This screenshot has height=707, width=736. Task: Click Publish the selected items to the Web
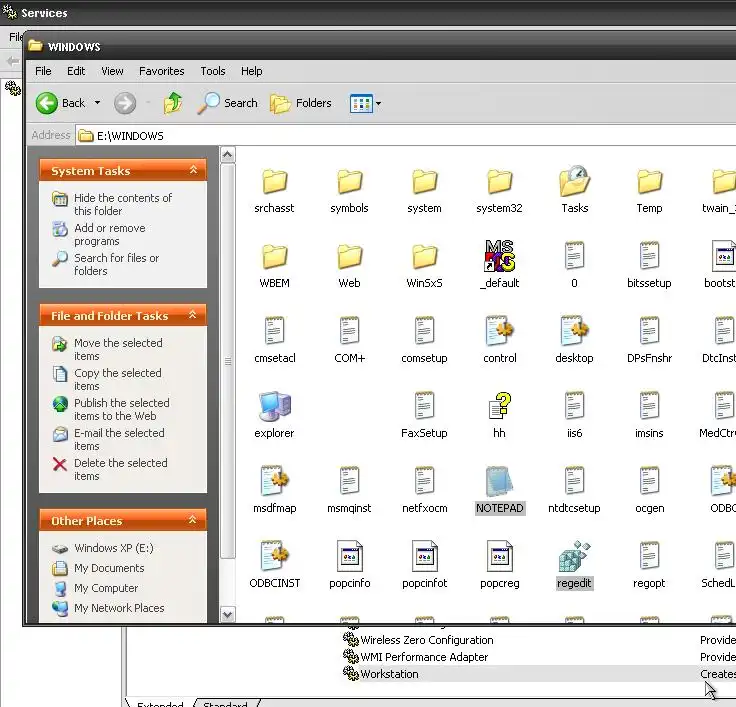click(111, 409)
